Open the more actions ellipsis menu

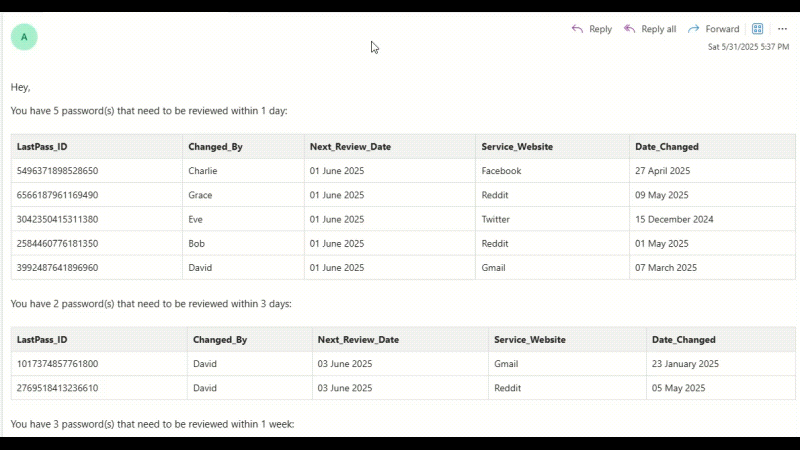coord(782,29)
